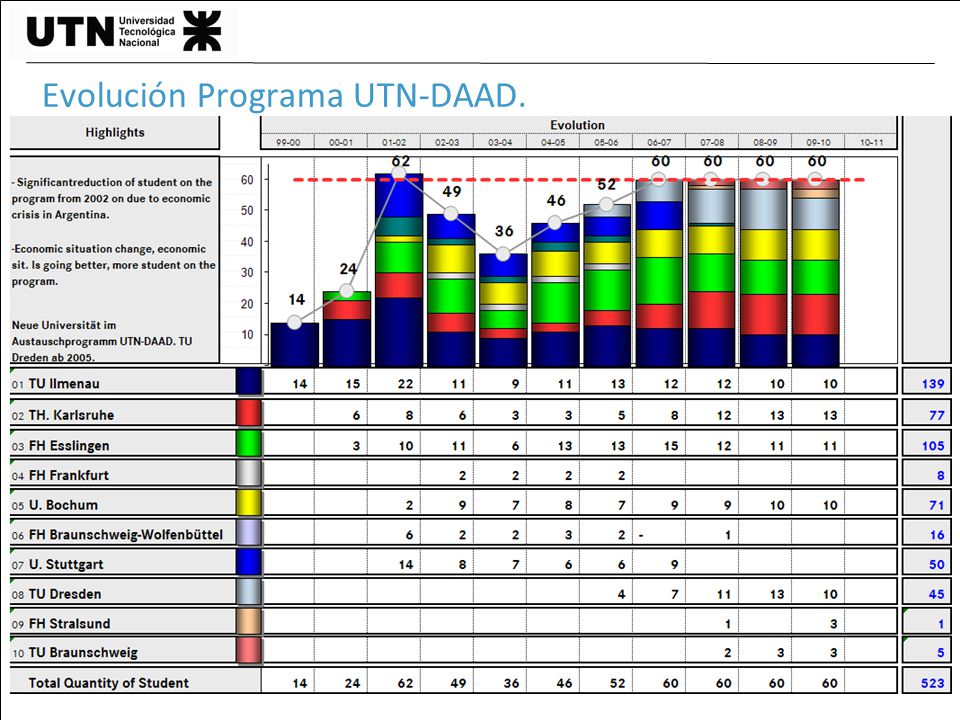This screenshot has height=720, width=960.
Task: Click the total row value 62
Action: tap(405, 683)
